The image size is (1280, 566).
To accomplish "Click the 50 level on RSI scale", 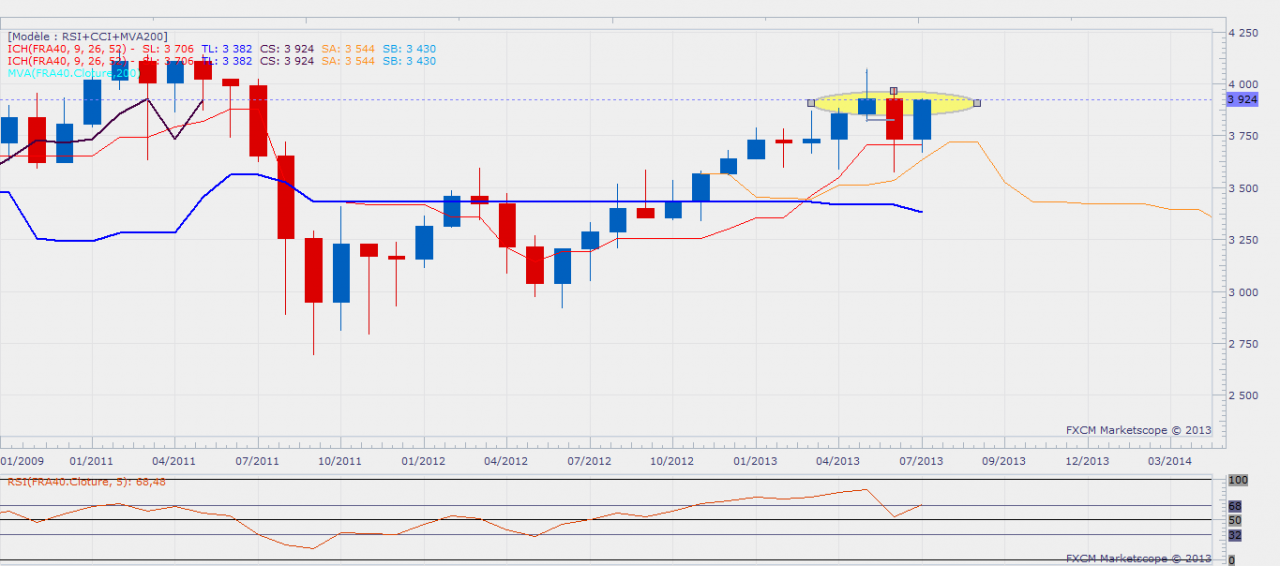I will 1235,521.
